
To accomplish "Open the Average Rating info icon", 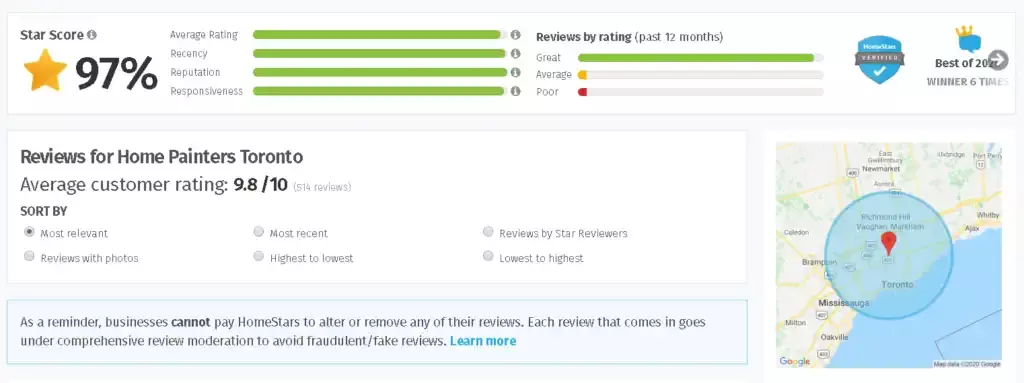I will tap(515, 35).
